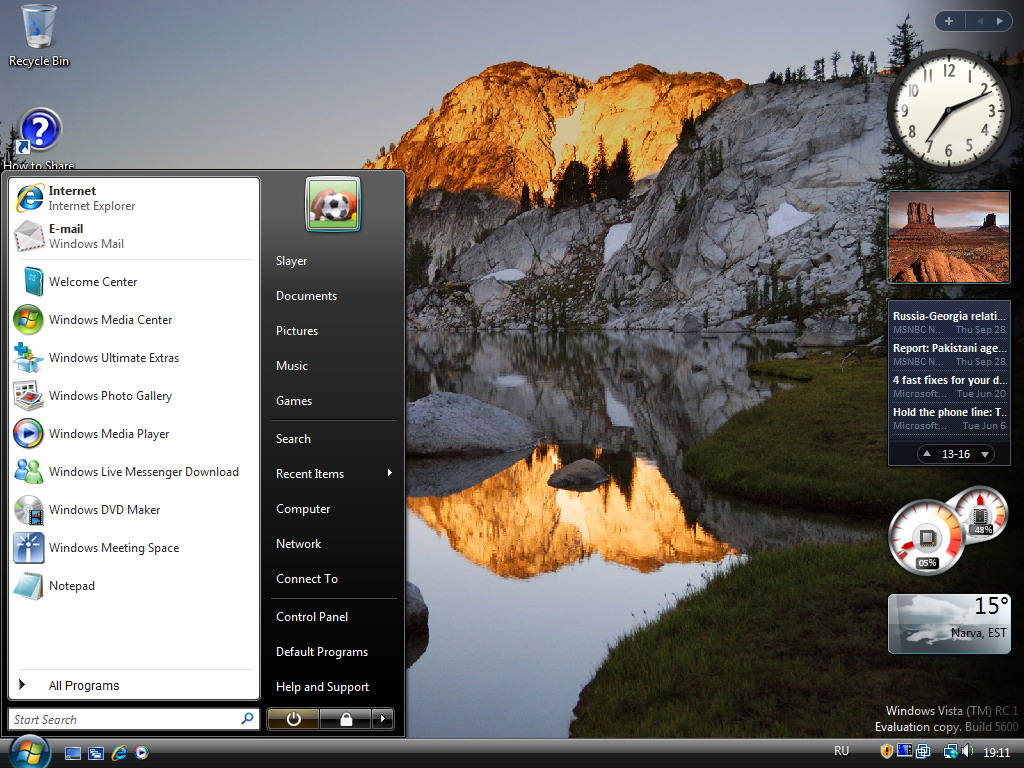
Task: Open Help and Support
Action: click(334, 686)
